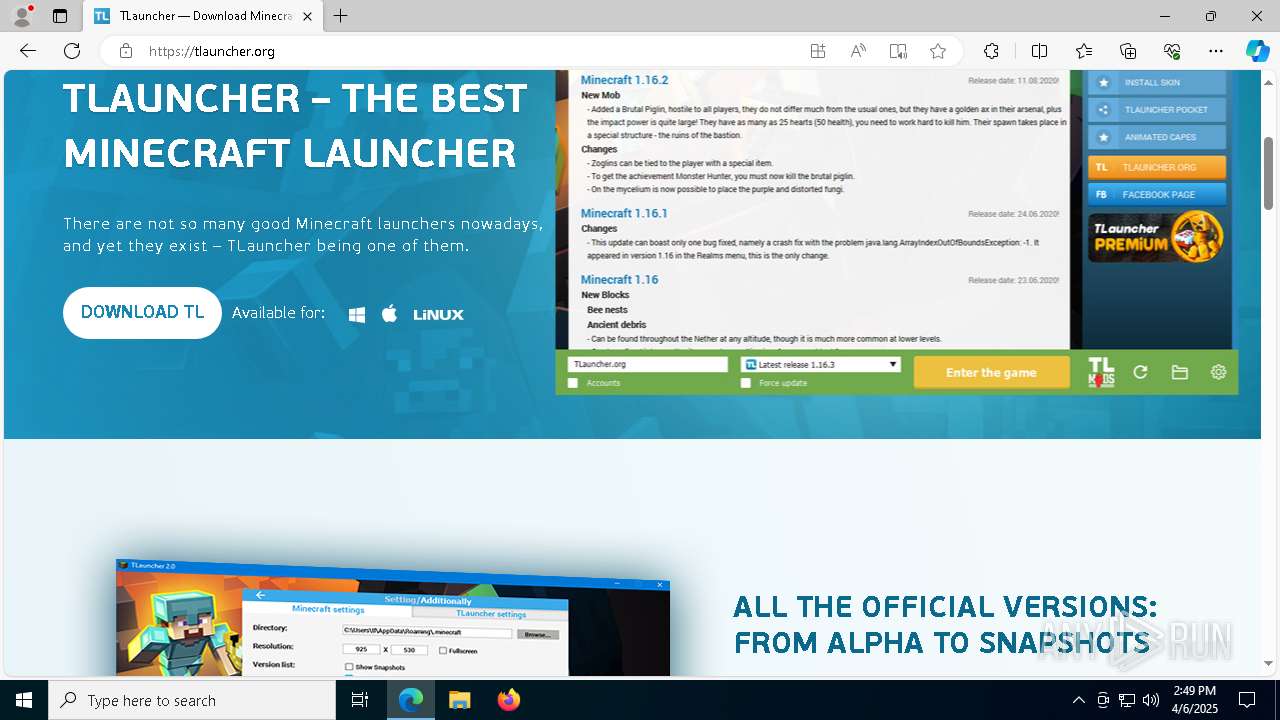Screen dimensions: 1280x720
Task: Click the Minecraft 1.16.2 heading
Action: point(624,80)
